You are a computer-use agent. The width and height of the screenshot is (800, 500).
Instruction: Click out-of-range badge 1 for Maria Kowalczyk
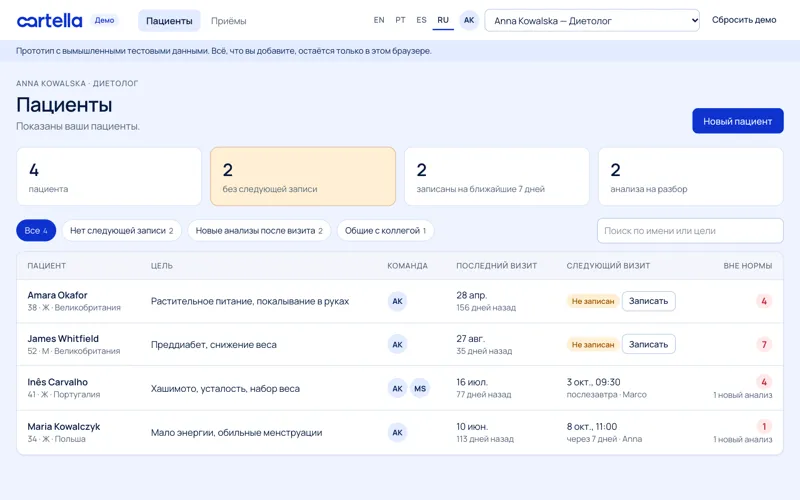(764, 426)
